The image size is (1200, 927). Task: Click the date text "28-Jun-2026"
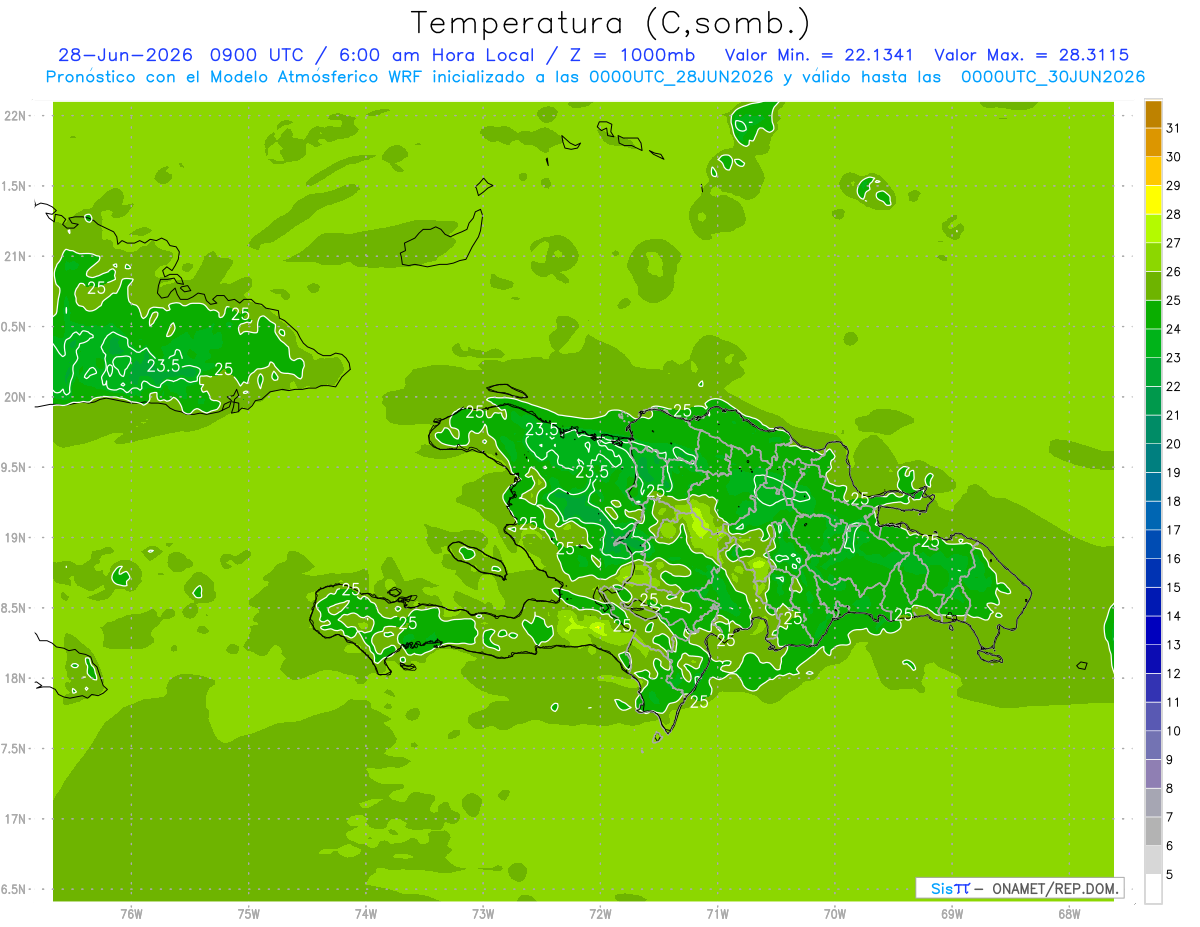click(125, 55)
